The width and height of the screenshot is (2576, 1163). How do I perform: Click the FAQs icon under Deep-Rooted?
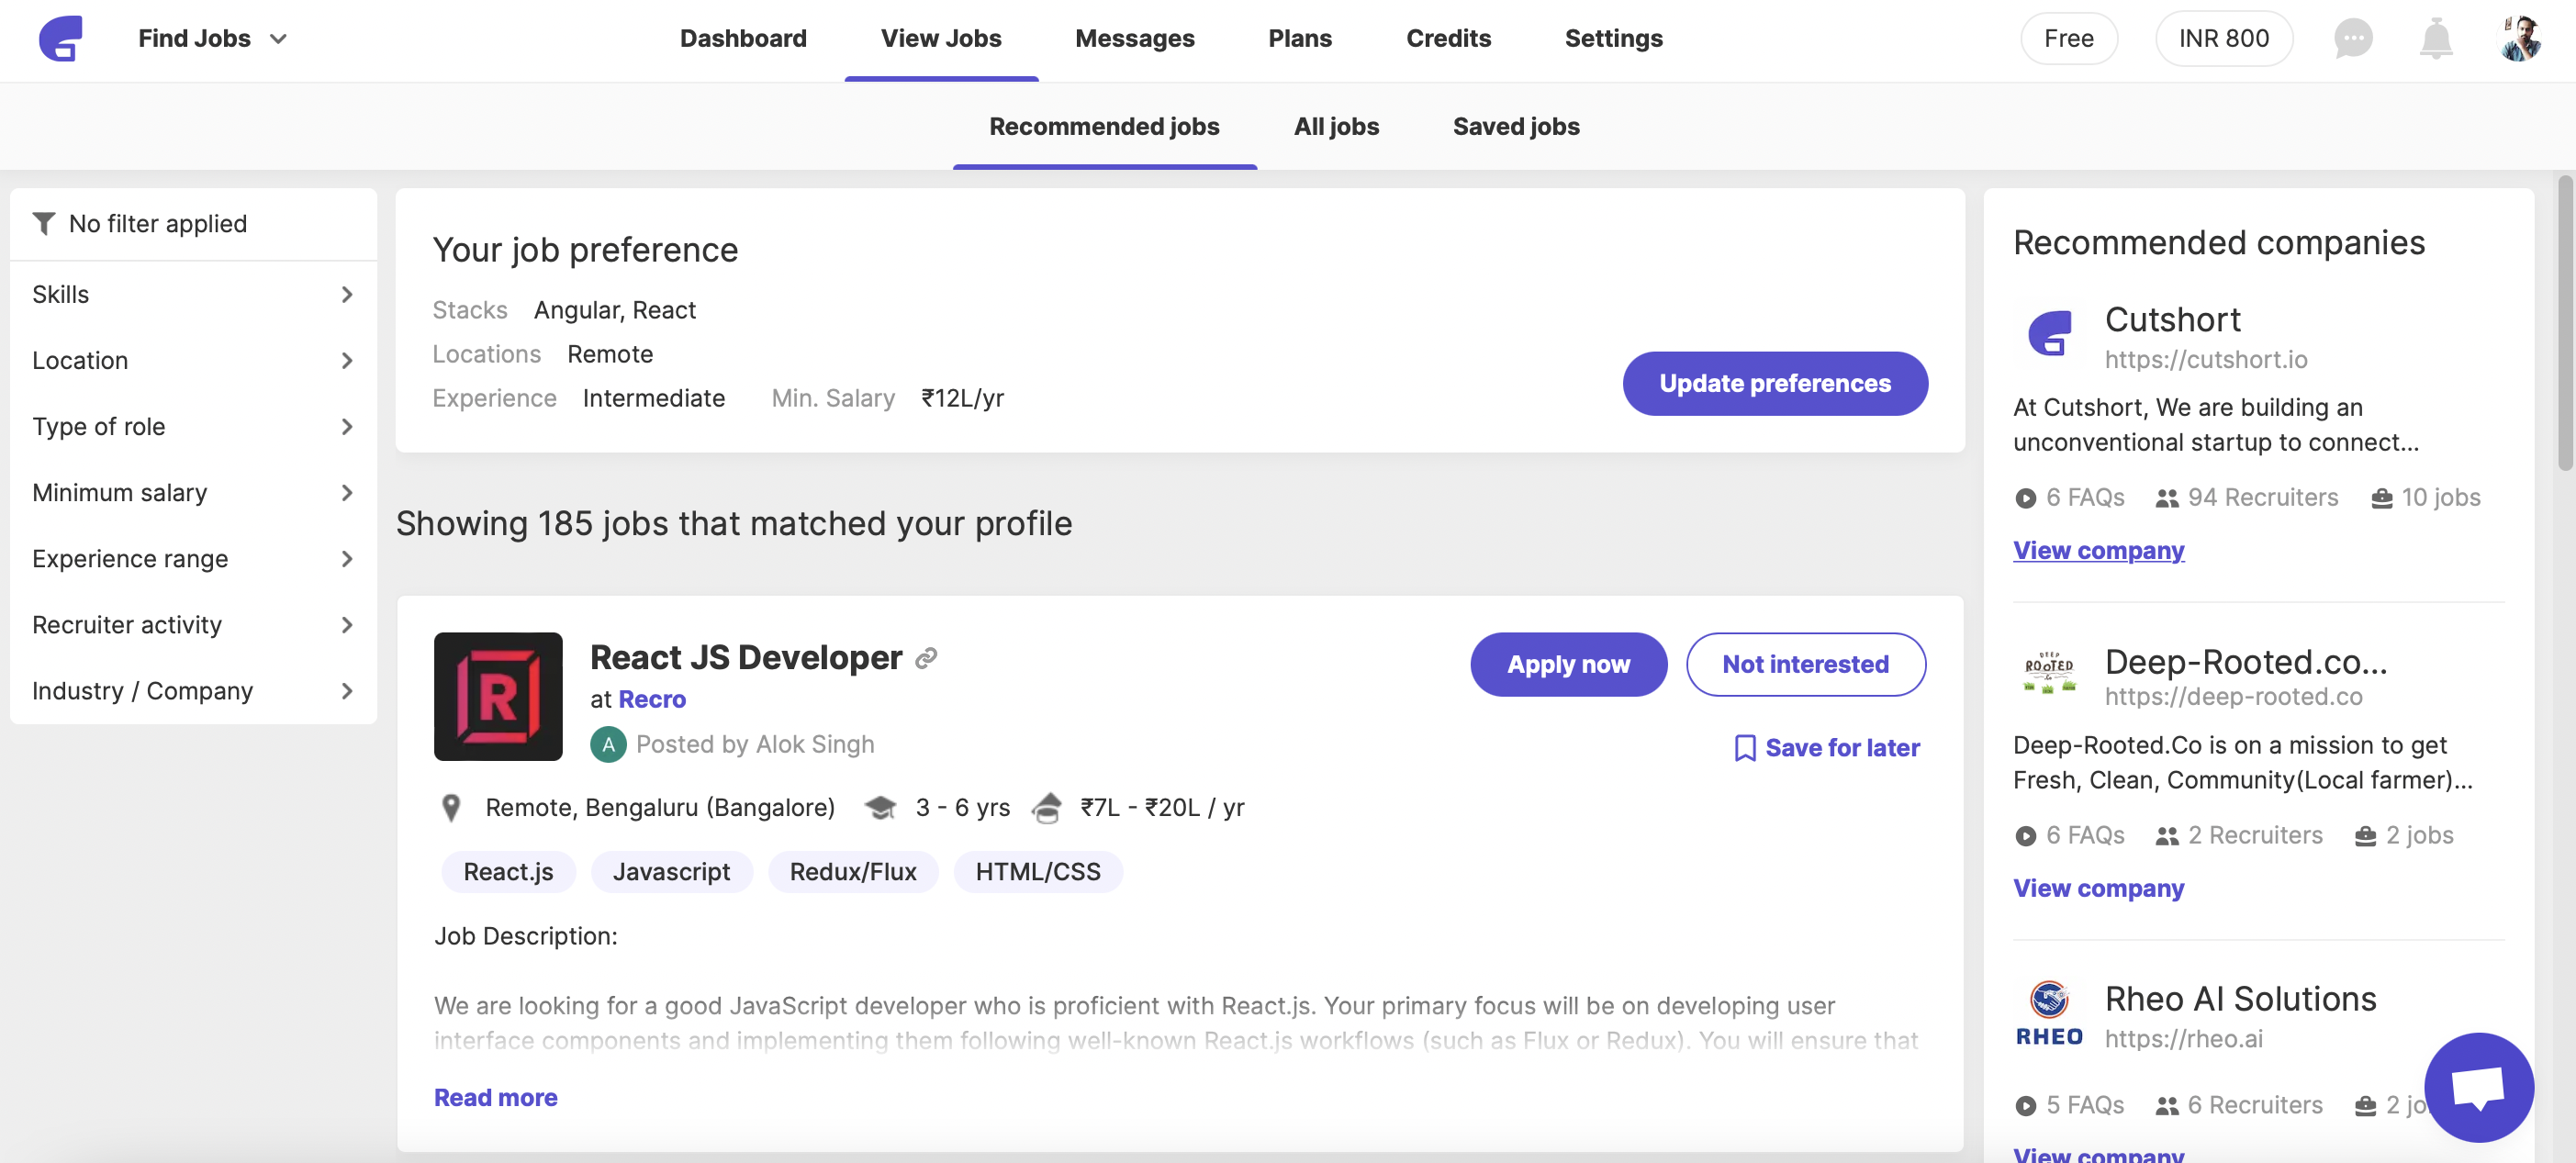(2025, 836)
